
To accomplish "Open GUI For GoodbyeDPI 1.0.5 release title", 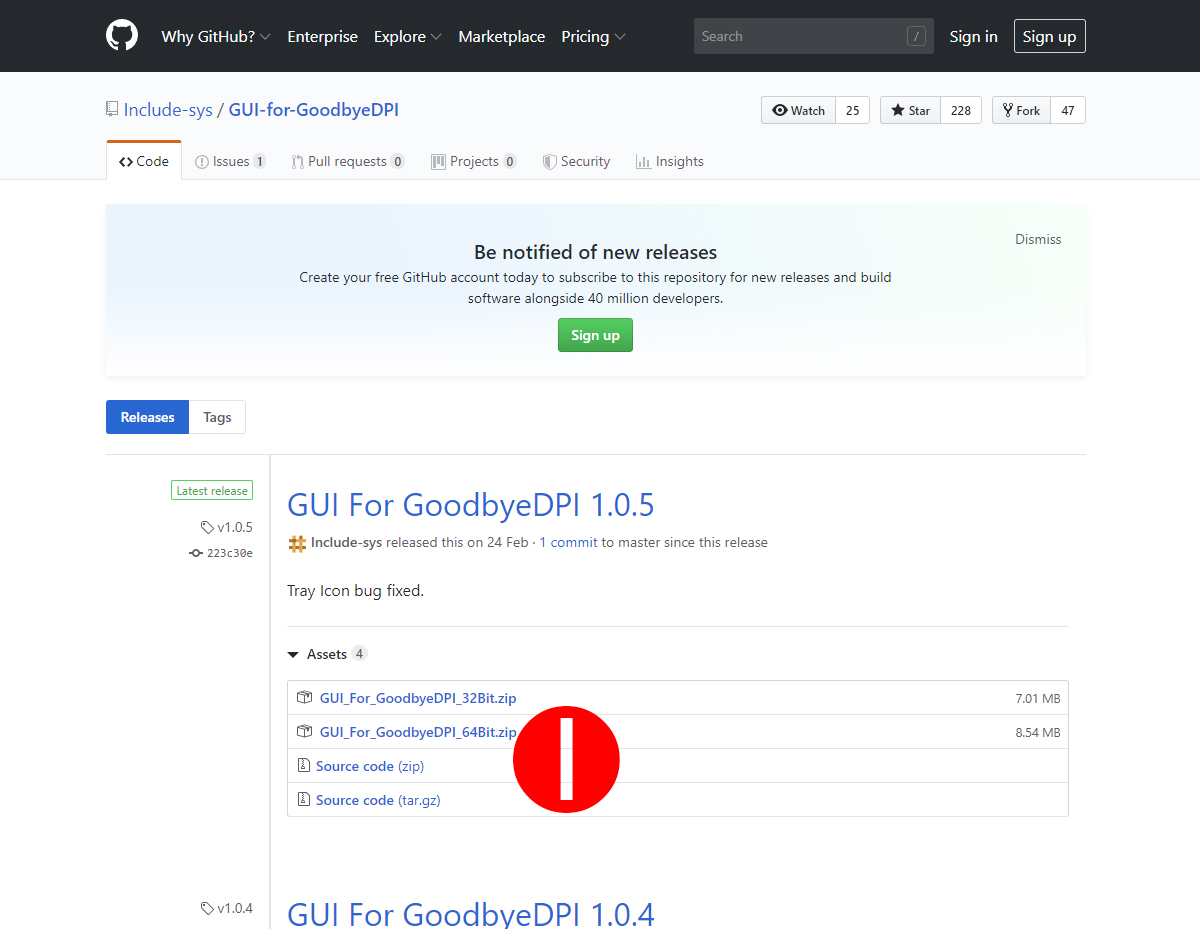I will 470,505.
